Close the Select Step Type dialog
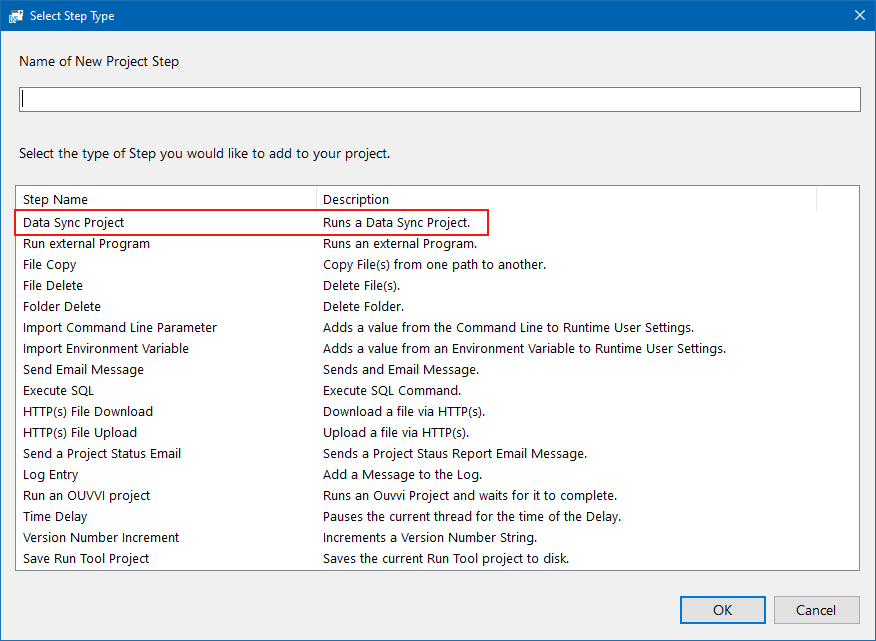 [860, 16]
